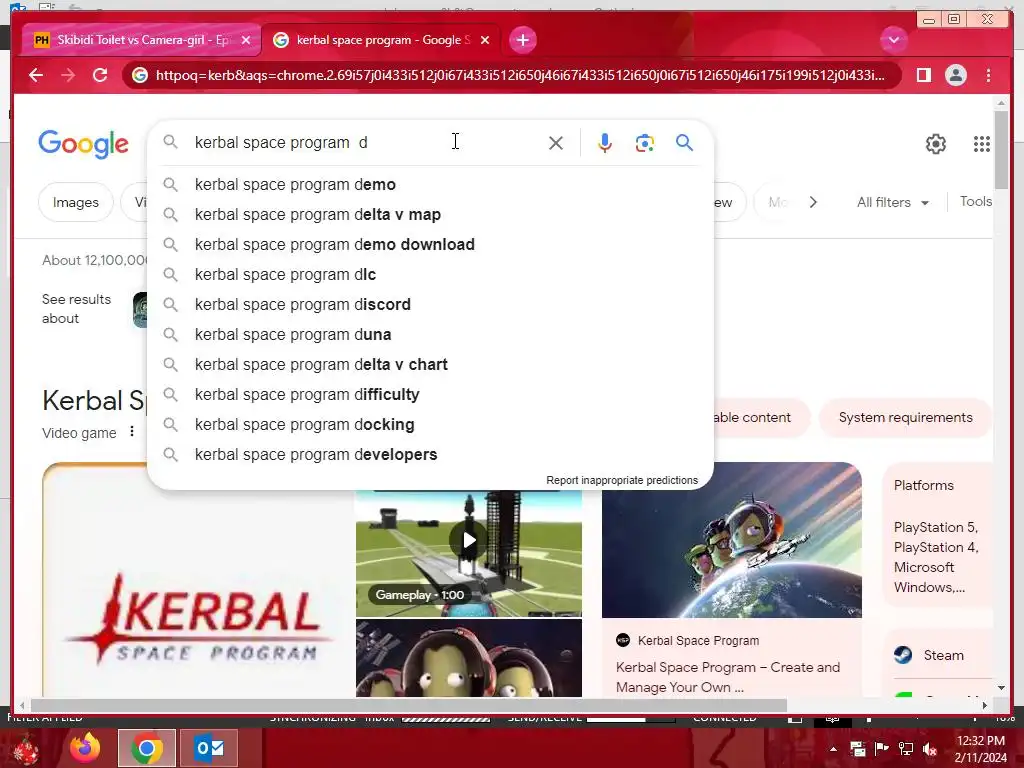
Task: Reload the page with the refresh icon
Action: point(100,75)
